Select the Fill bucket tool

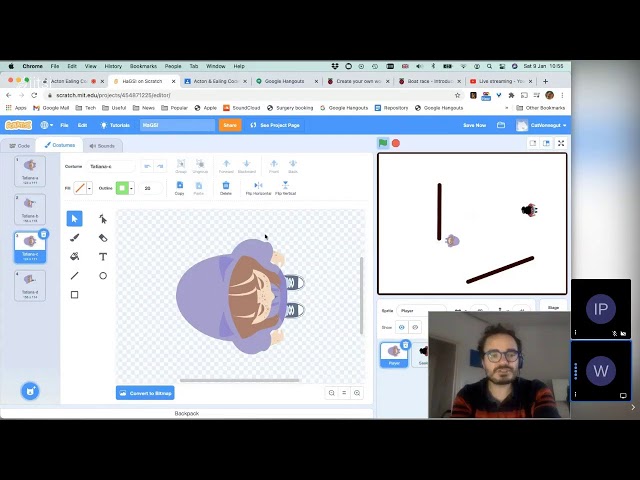coord(74,256)
